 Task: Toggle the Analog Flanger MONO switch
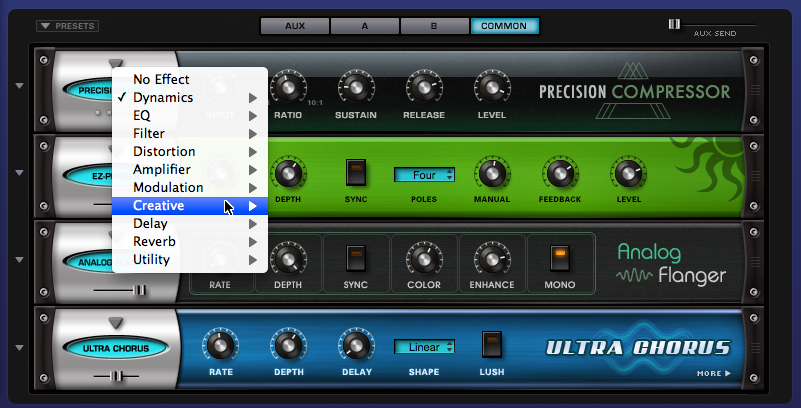pos(560,258)
